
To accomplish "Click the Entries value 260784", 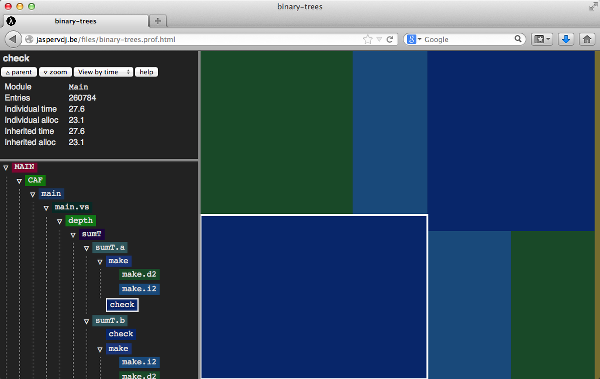I will coord(82,98).
